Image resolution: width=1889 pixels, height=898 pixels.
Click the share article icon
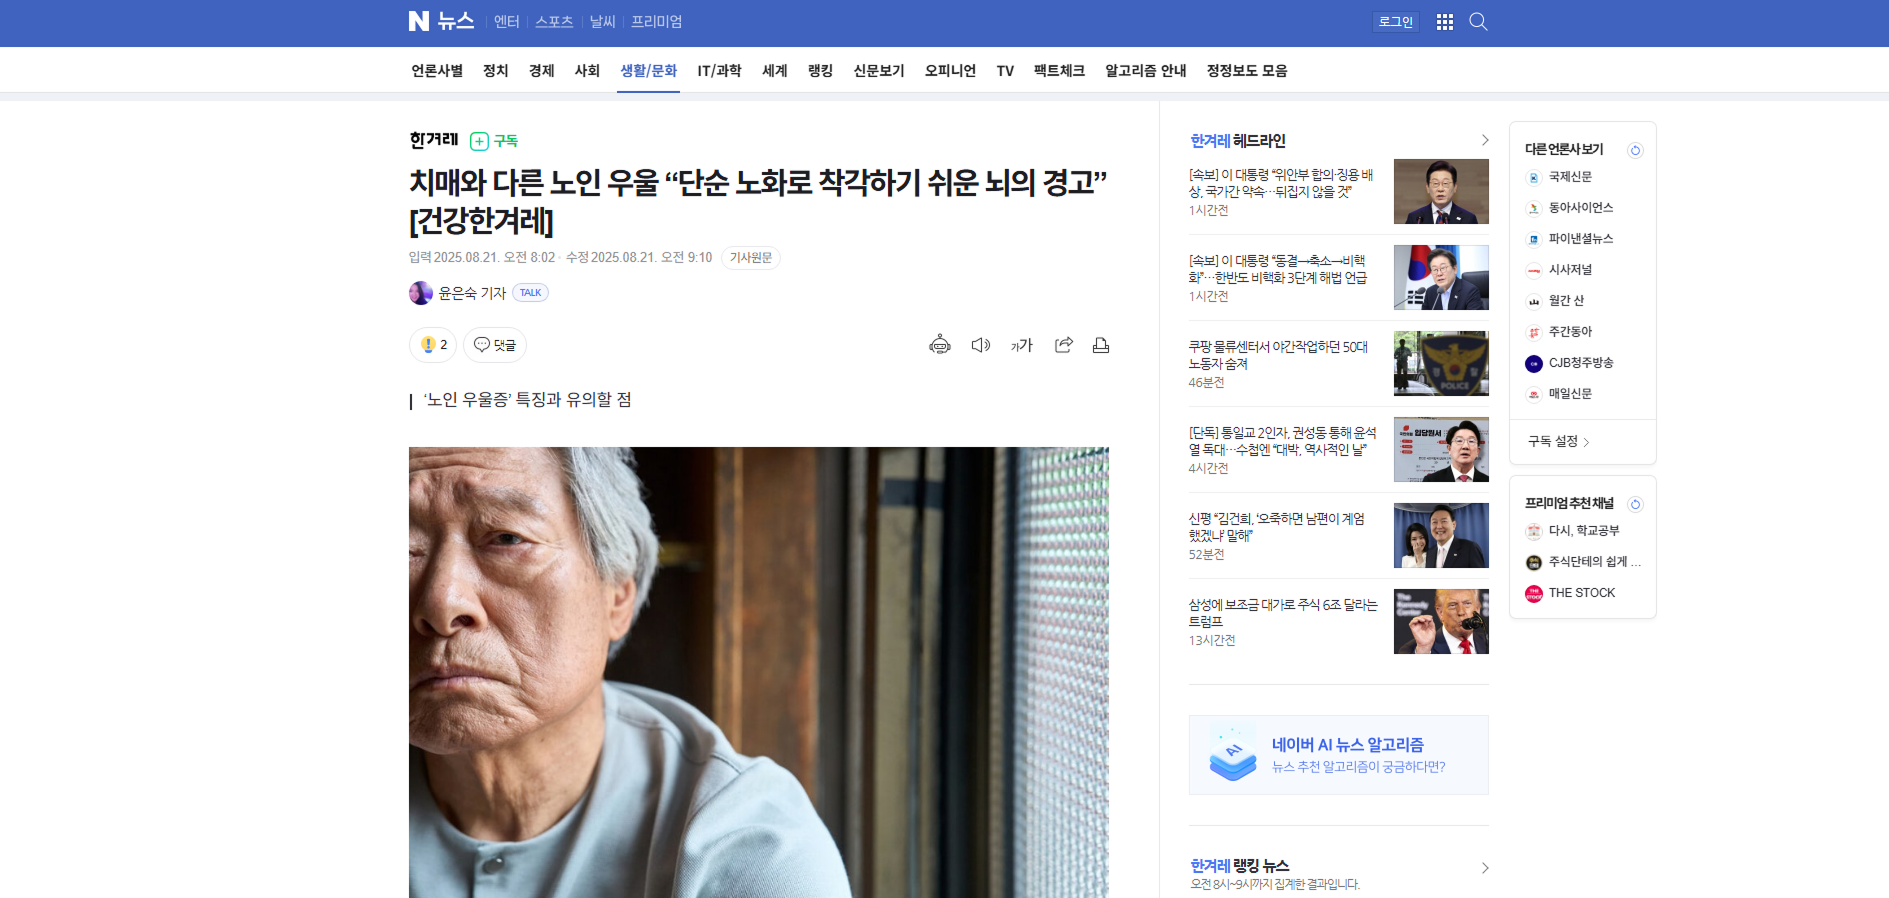[x=1063, y=345]
